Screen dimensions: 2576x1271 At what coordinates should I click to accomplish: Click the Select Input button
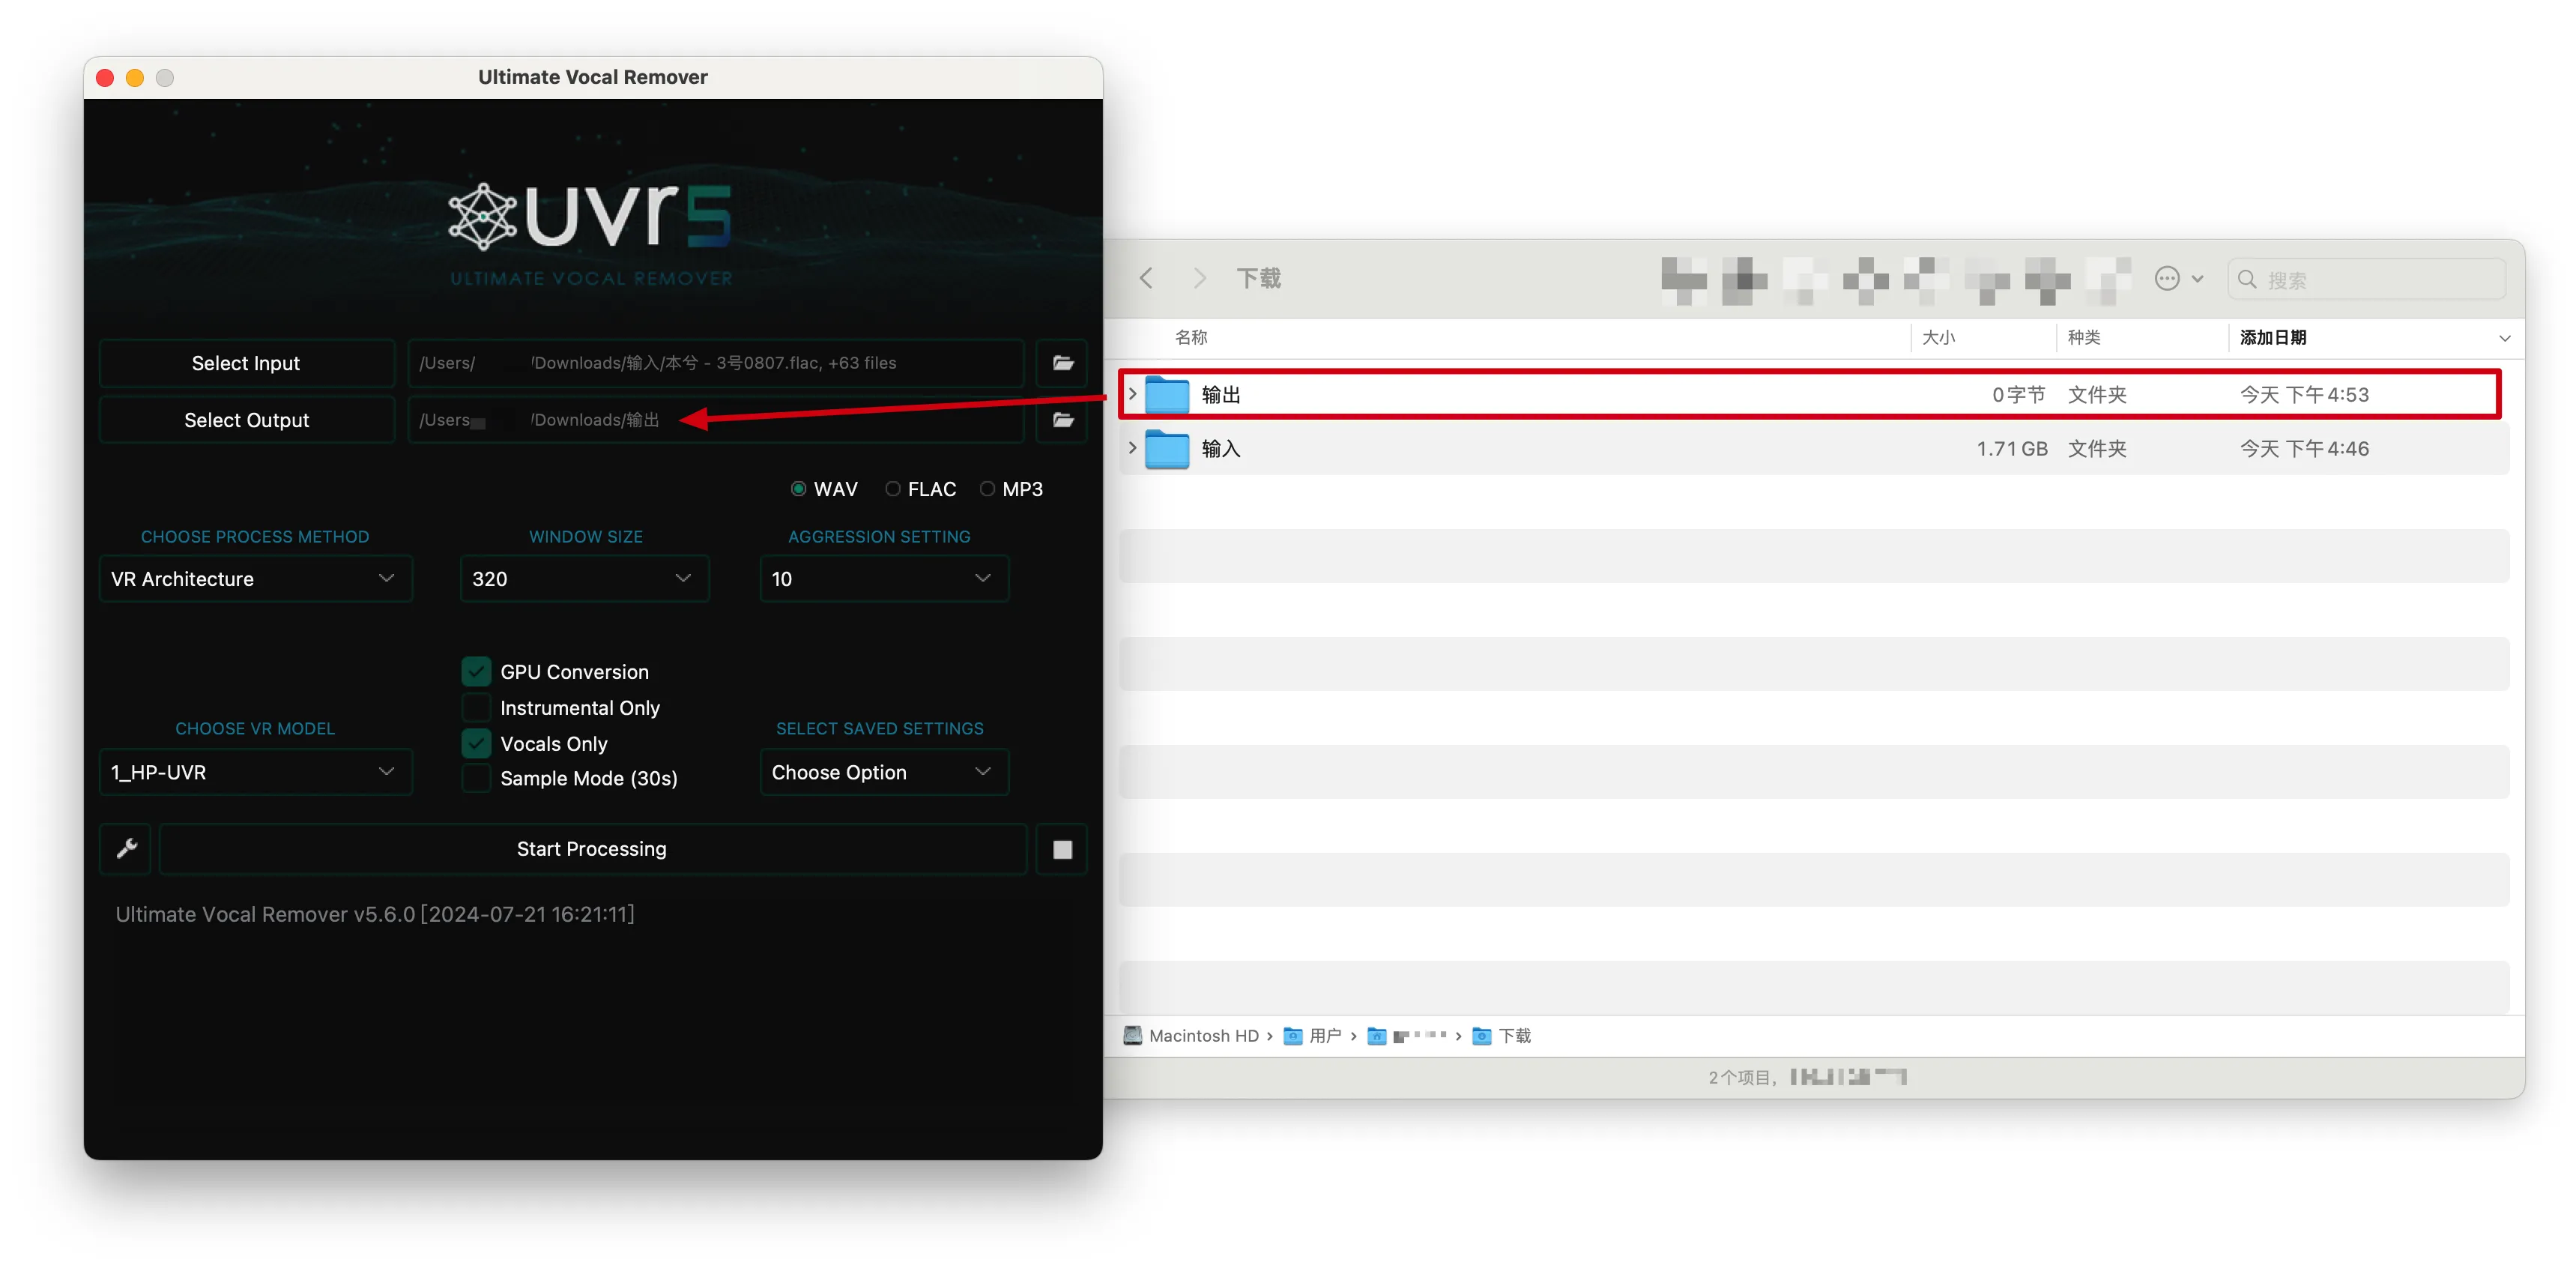(x=247, y=363)
